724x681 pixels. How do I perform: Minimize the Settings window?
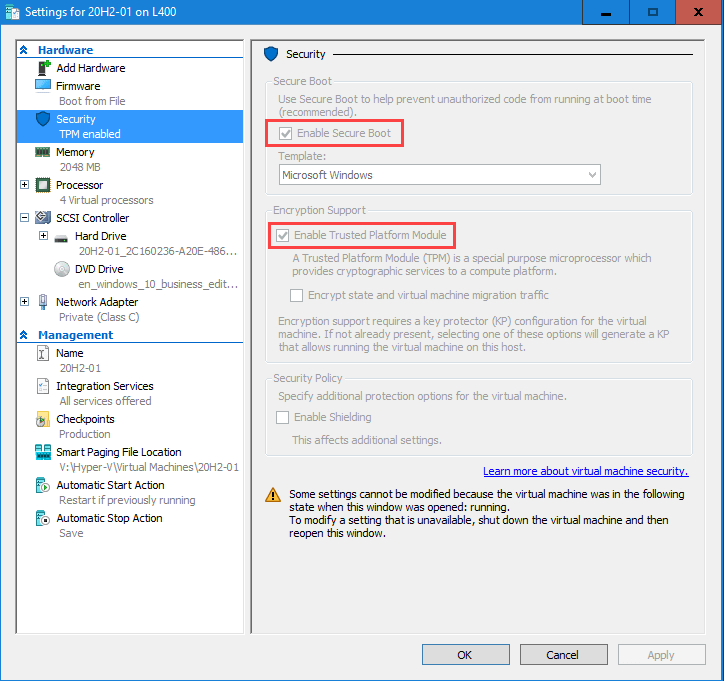606,12
